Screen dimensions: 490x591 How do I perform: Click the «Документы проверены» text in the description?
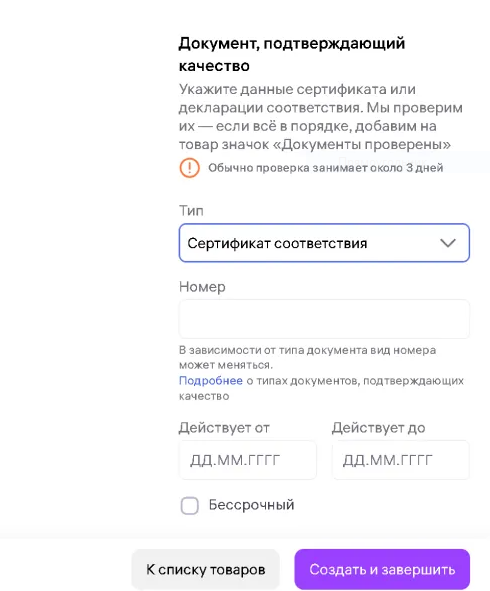pos(361,144)
